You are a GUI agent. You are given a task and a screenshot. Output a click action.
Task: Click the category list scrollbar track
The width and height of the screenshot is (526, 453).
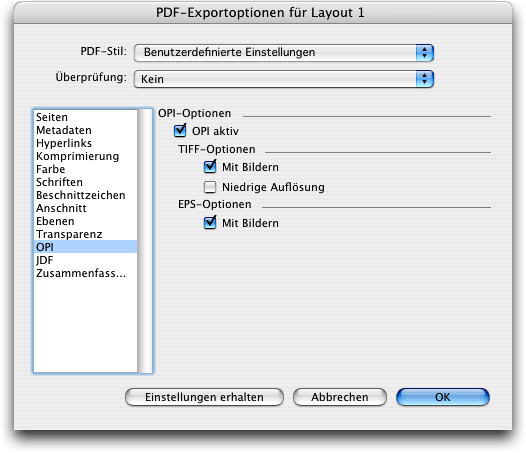pyautogui.click(x=145, y=241)
